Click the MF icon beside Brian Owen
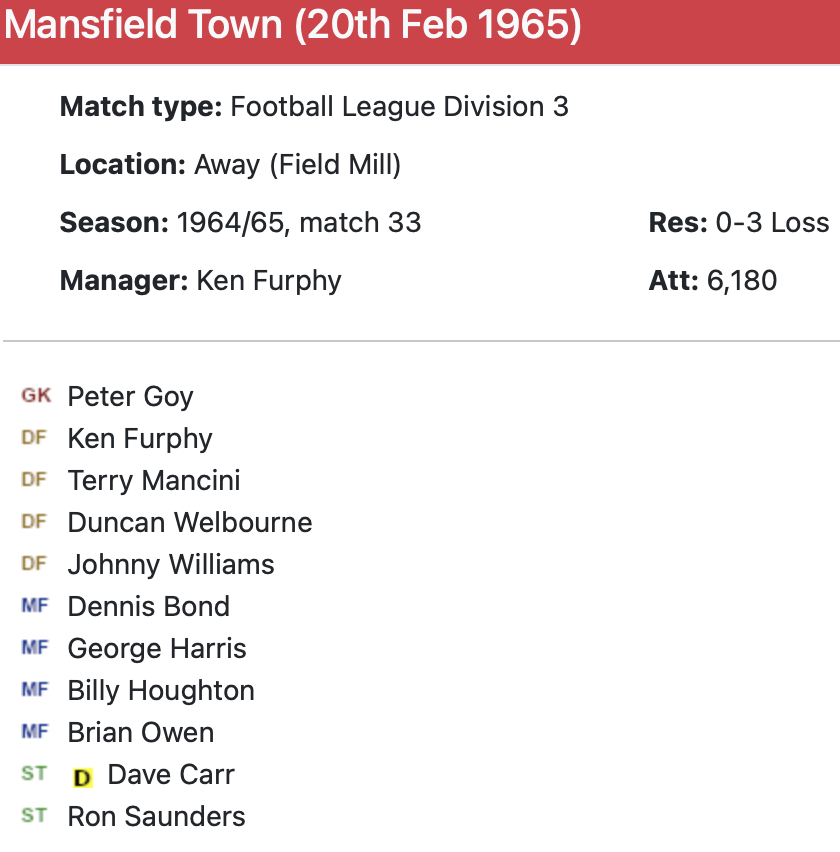This screenshot has width=840, height=852. click(x=35, y=732)
